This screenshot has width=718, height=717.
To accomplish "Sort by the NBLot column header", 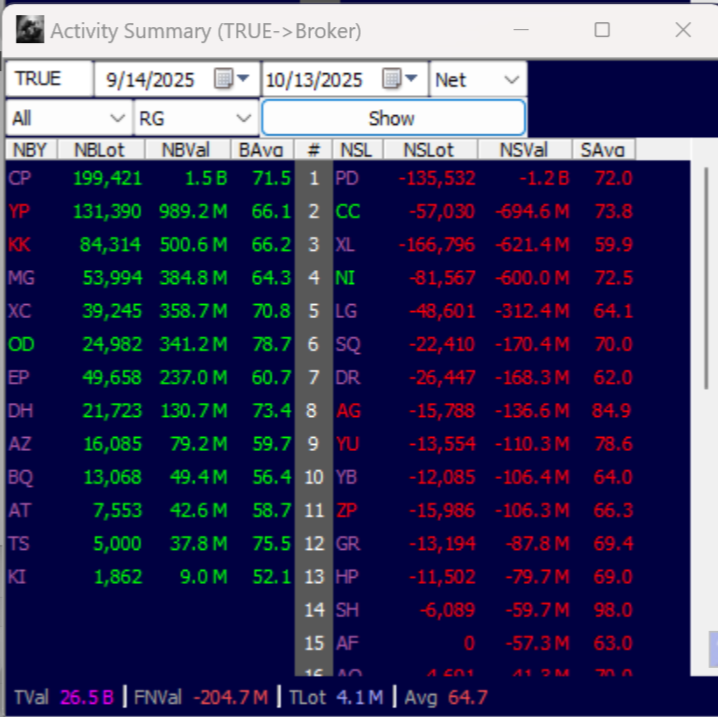I will [101, 150].
